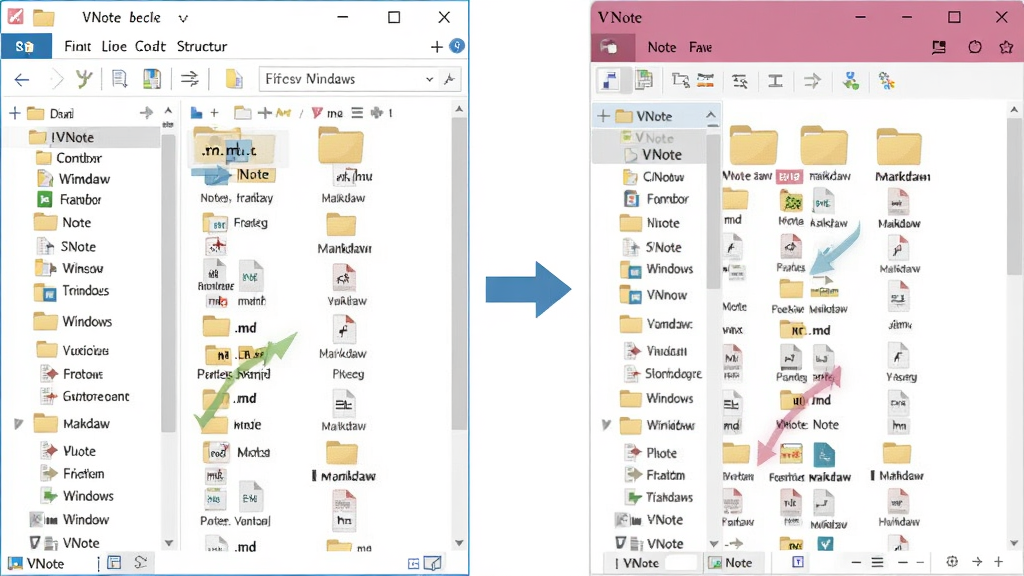Screen dimensions: 1024x576
Task: Click the pin icon right of Ffcsv Nindaws
Action: click(449, 79)
